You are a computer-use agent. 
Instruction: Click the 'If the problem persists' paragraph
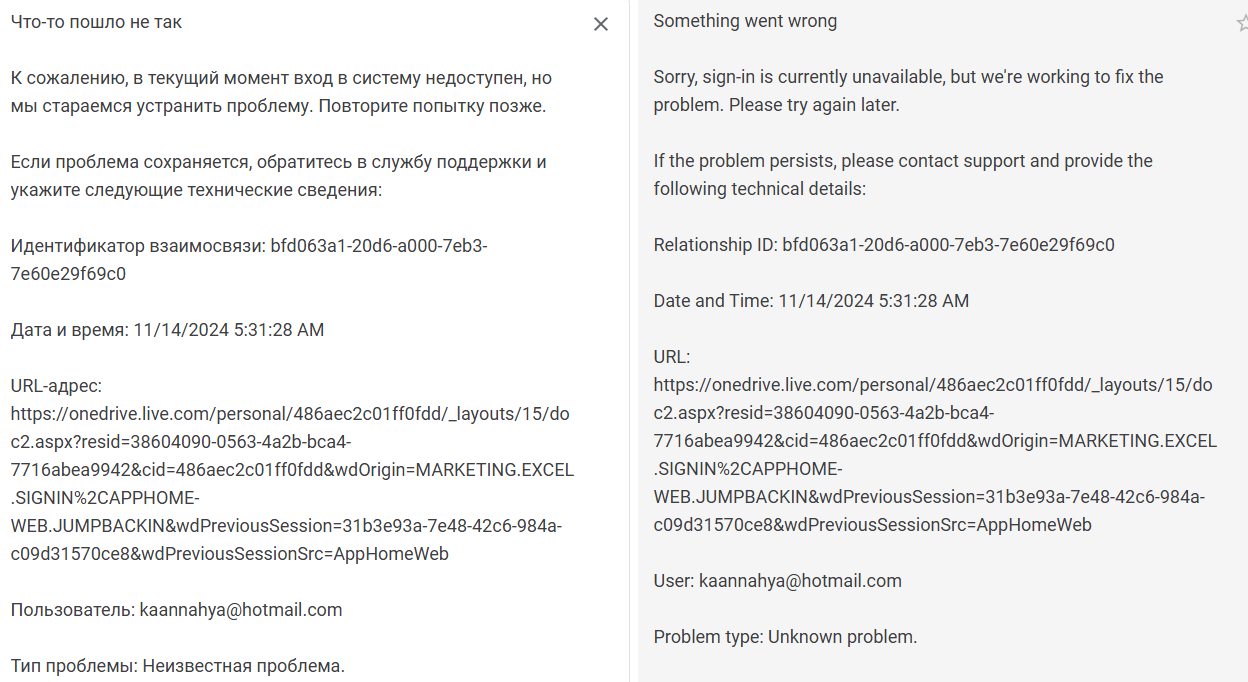903,175
